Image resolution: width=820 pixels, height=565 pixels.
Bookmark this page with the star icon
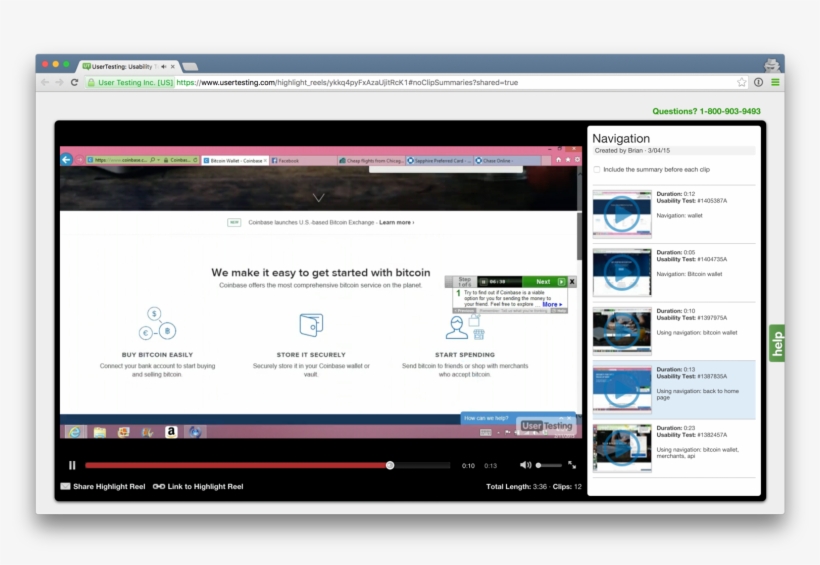(742, 82)
